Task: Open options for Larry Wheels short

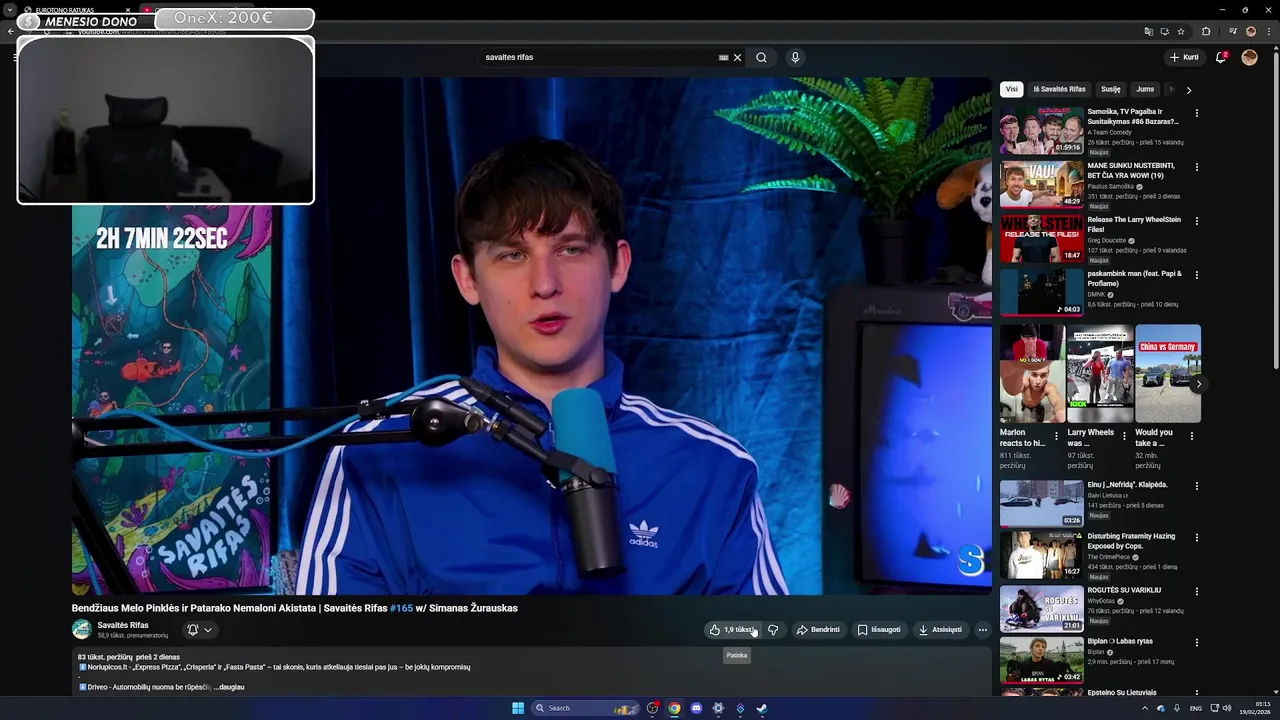Action: tap(1124, 436)
